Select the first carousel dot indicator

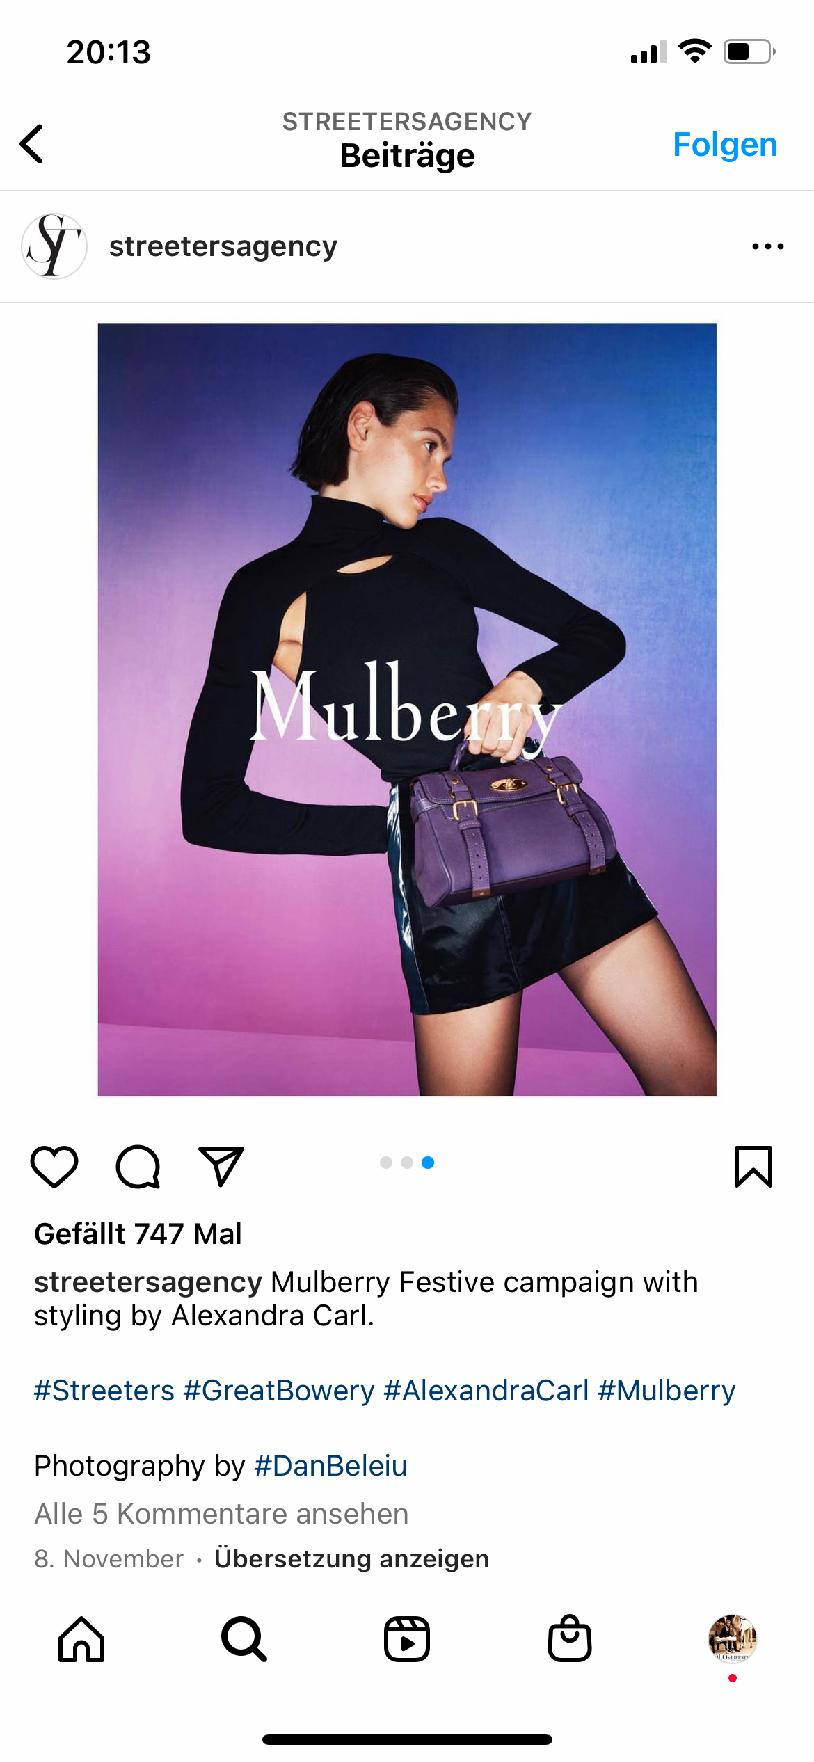click(x=386, y=1162)
